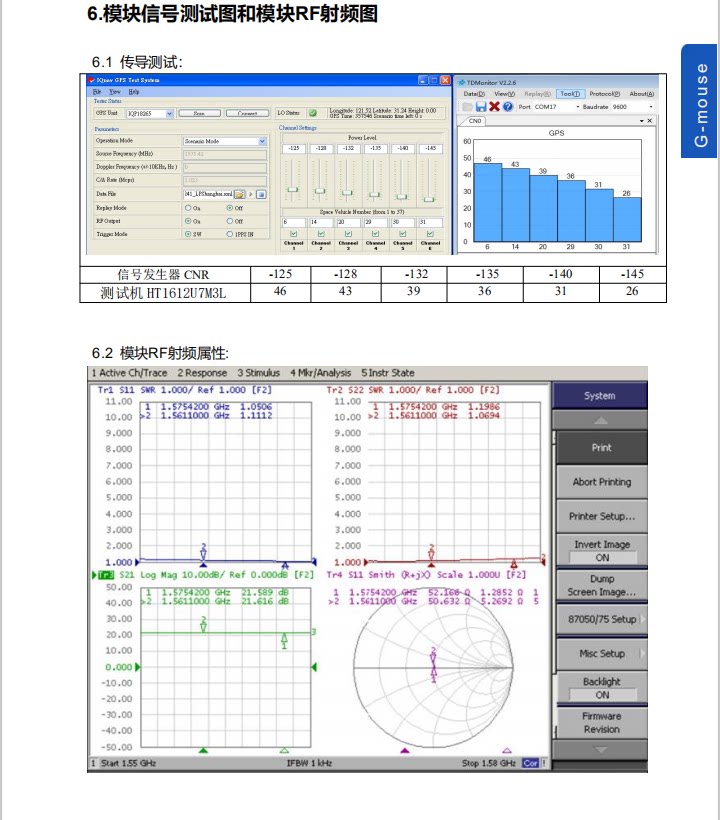Open the 3 Stimulus analyzer menu
The width and height of the screenshot is (720, 820).
(x=258, y=373)
